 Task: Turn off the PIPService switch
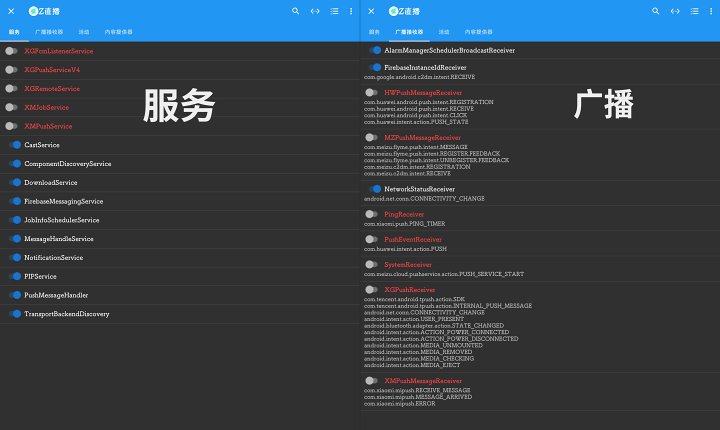tap(15, 277)
